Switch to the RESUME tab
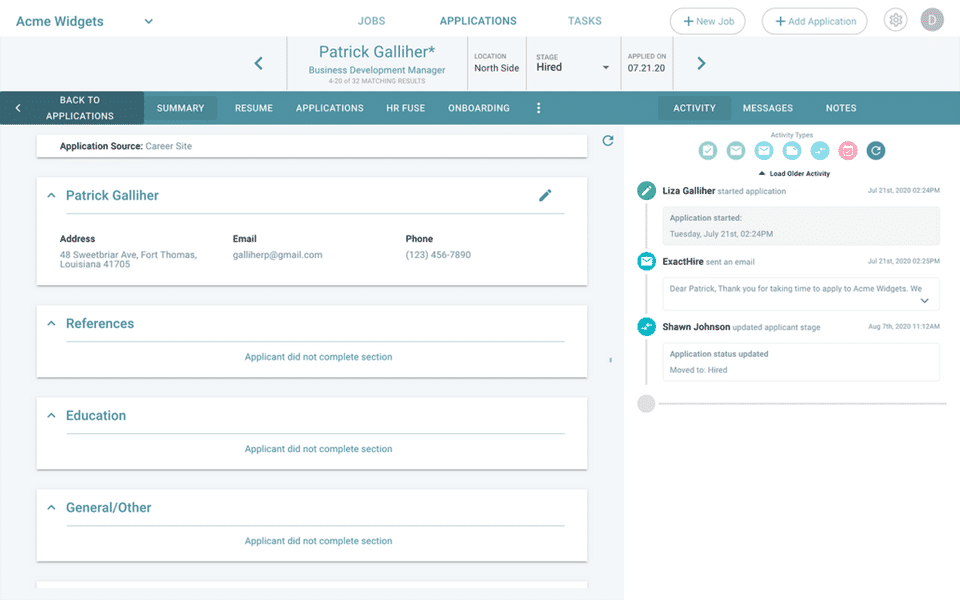The height and width of the screenshot is (600, 960). [x=254, y=108]
